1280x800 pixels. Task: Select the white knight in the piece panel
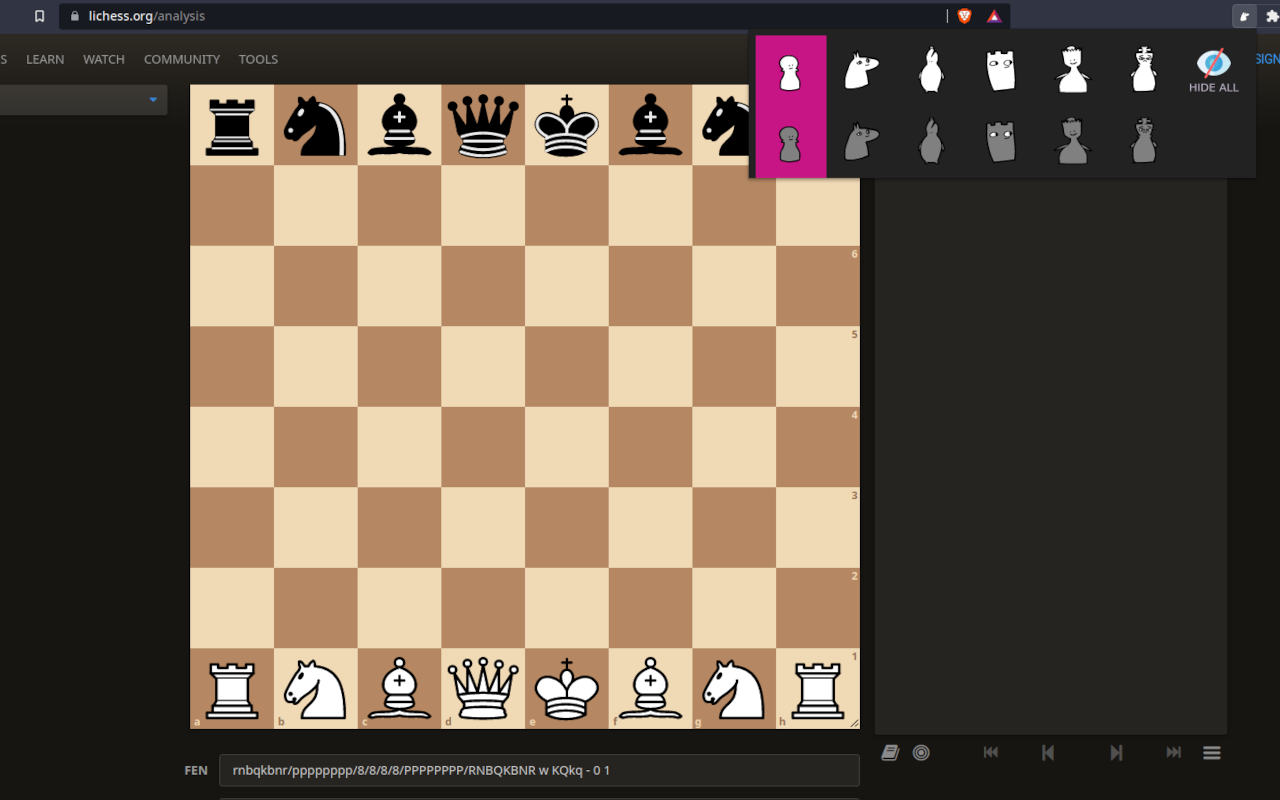(x=861, y=68)
